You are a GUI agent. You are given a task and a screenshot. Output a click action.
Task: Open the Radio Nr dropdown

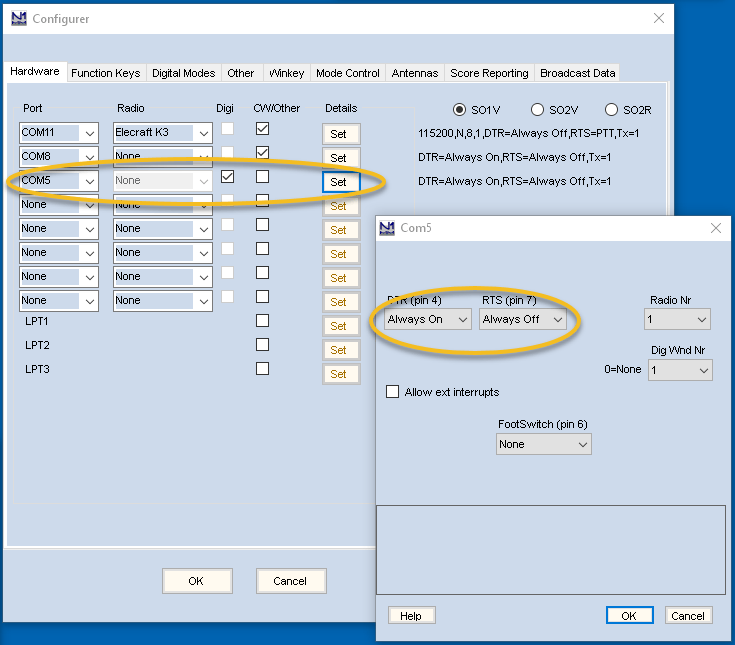click(x=677, y=319)
